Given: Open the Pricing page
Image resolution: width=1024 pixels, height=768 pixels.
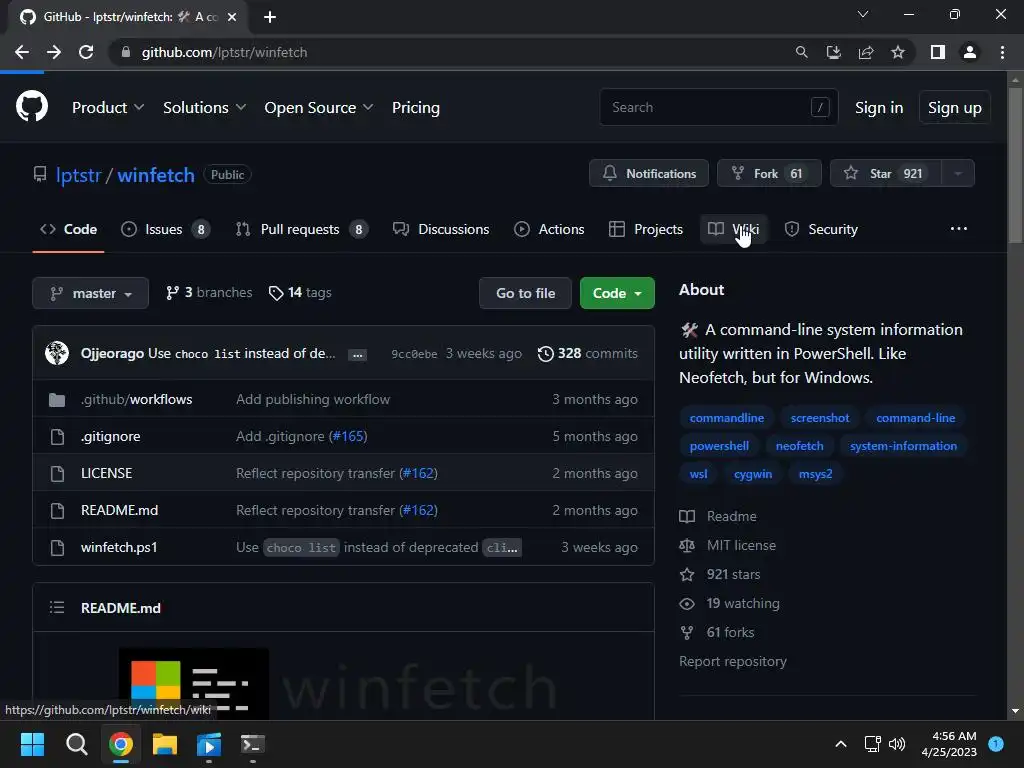Looking at the screenshot, I should pos(415,108).
